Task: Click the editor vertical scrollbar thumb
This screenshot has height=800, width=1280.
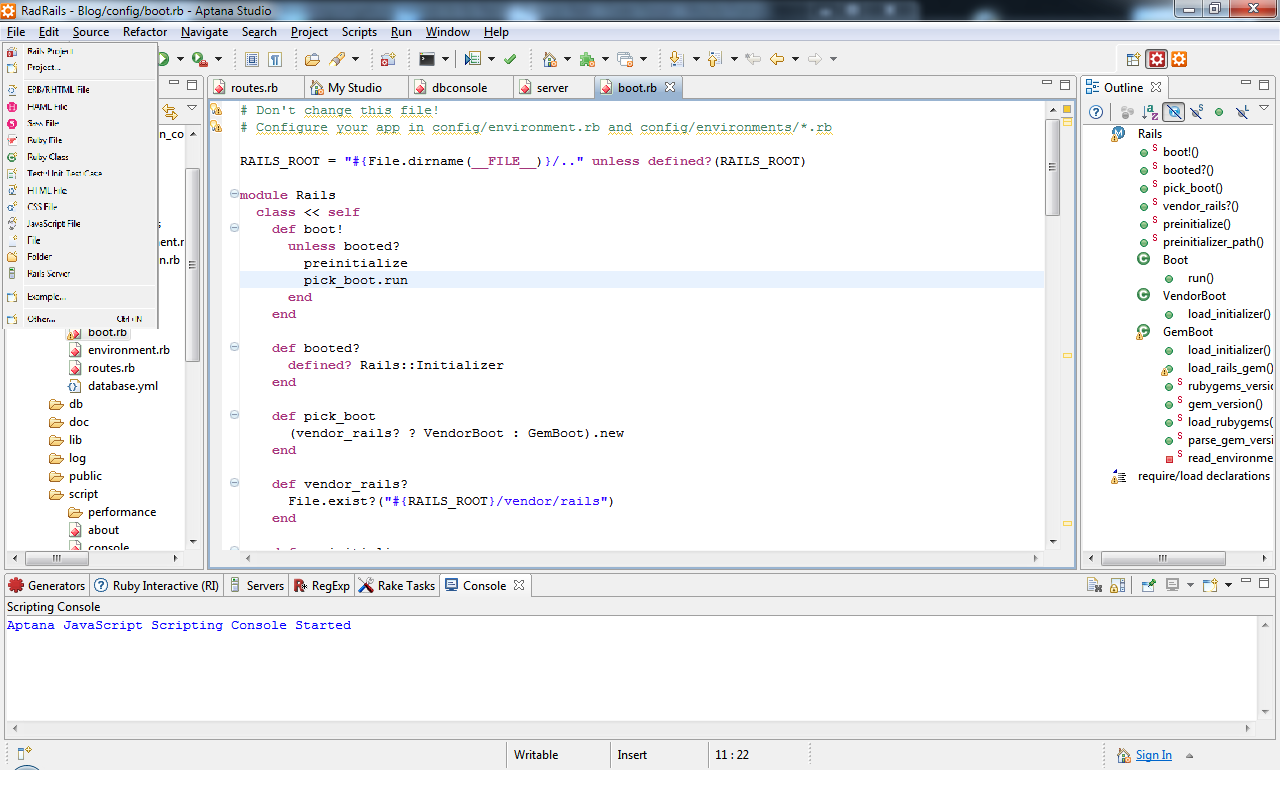Action: click(1052, 165)
